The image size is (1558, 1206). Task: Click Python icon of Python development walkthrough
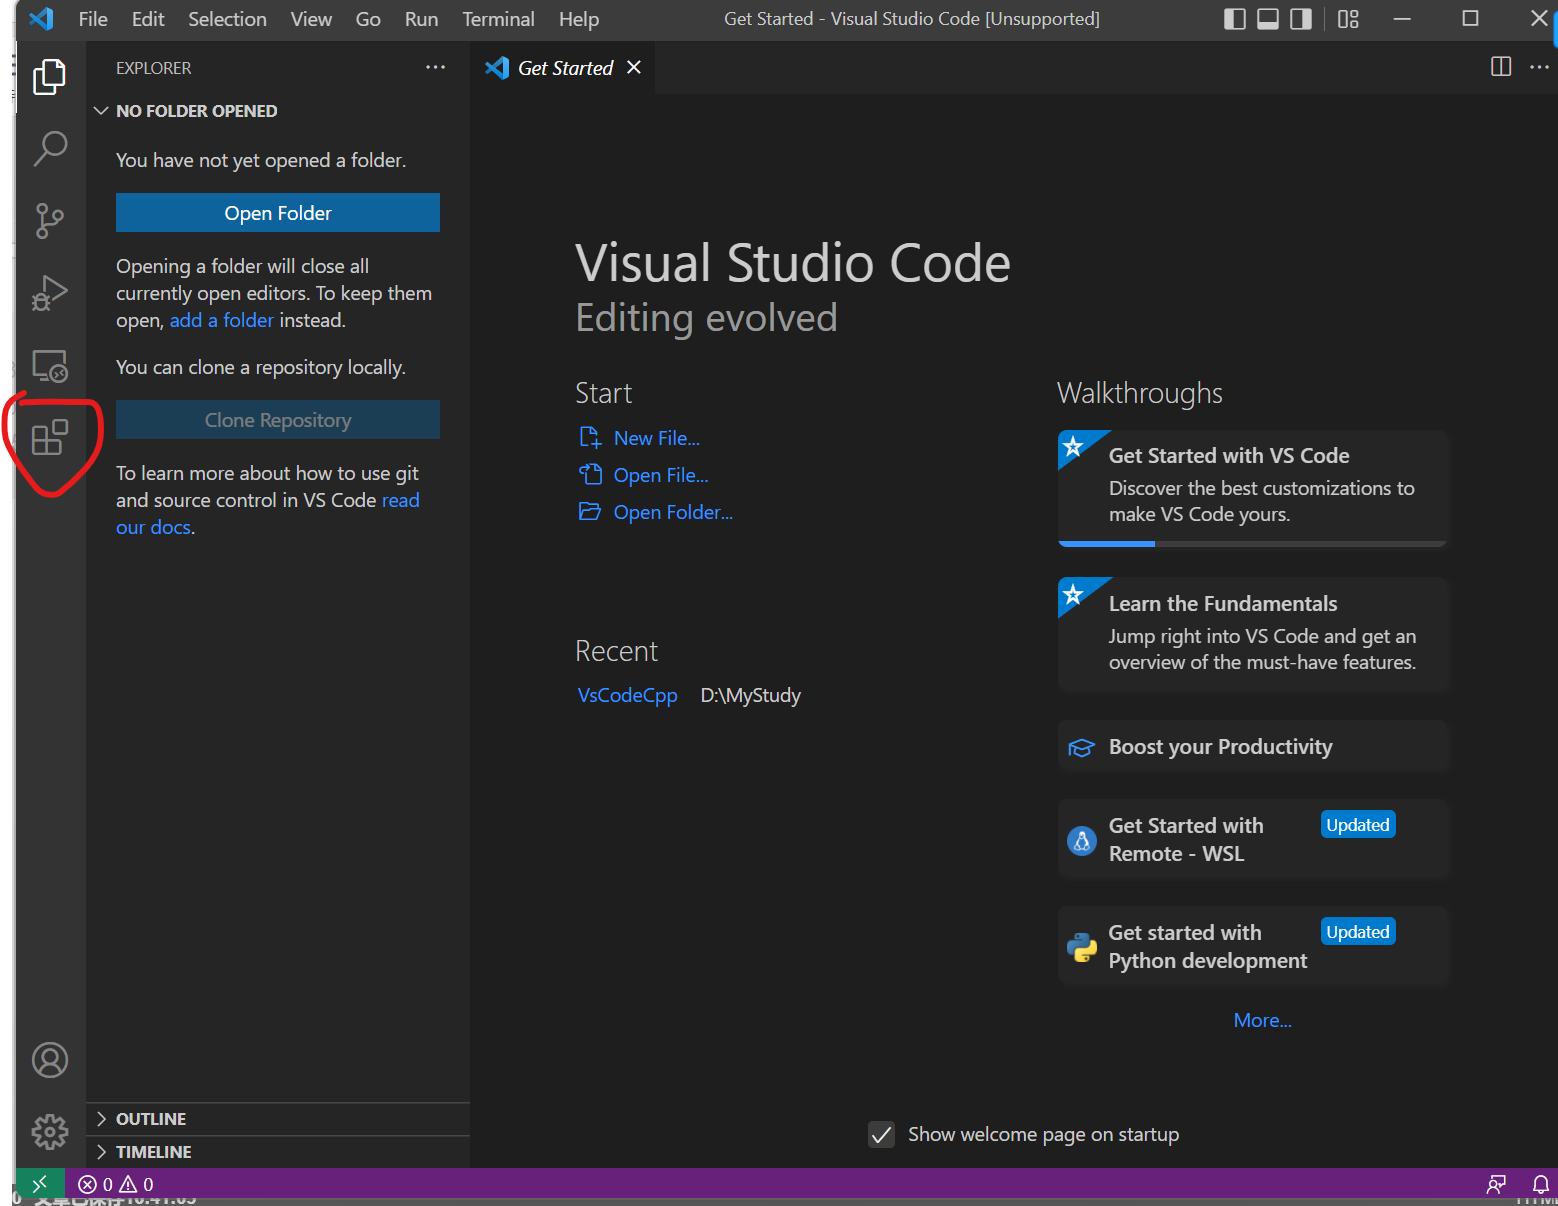pyautogui.click(x=1081, y=947)
